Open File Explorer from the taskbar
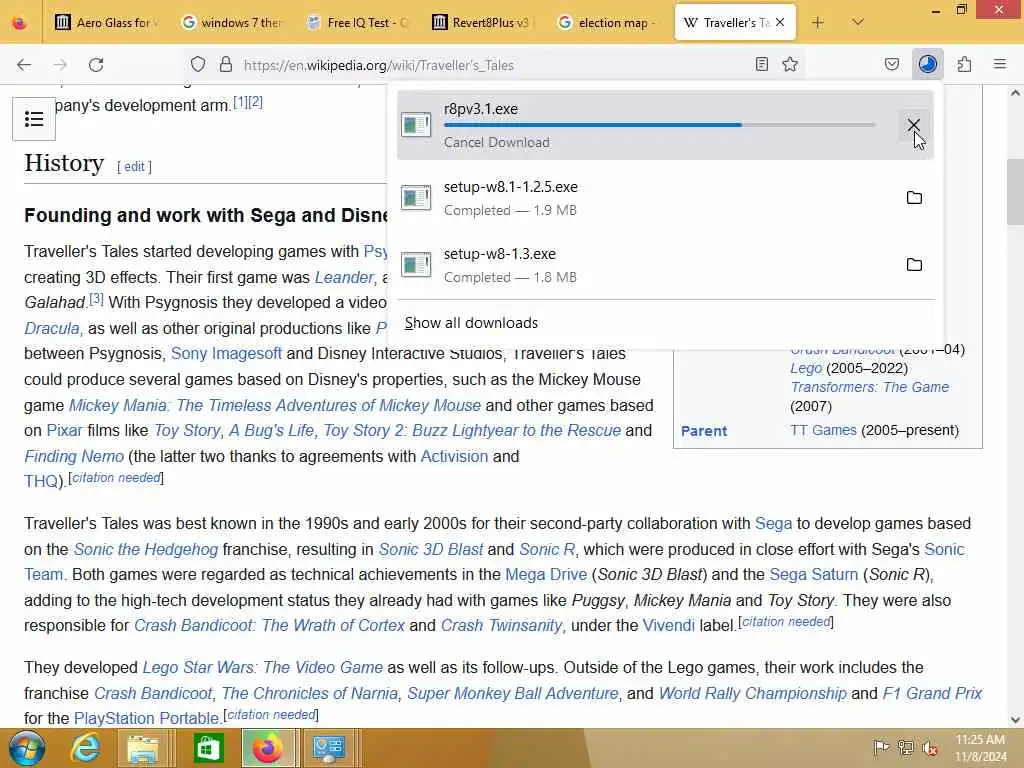 [x=144, y=748]
